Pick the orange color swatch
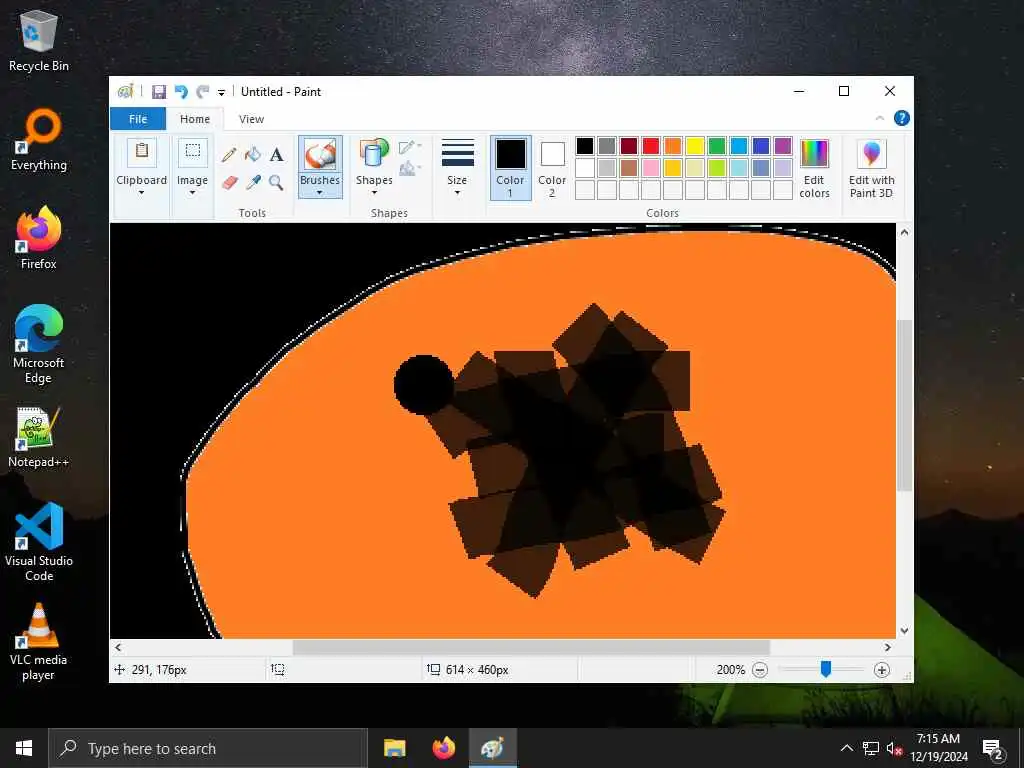 tap(673, 146)
